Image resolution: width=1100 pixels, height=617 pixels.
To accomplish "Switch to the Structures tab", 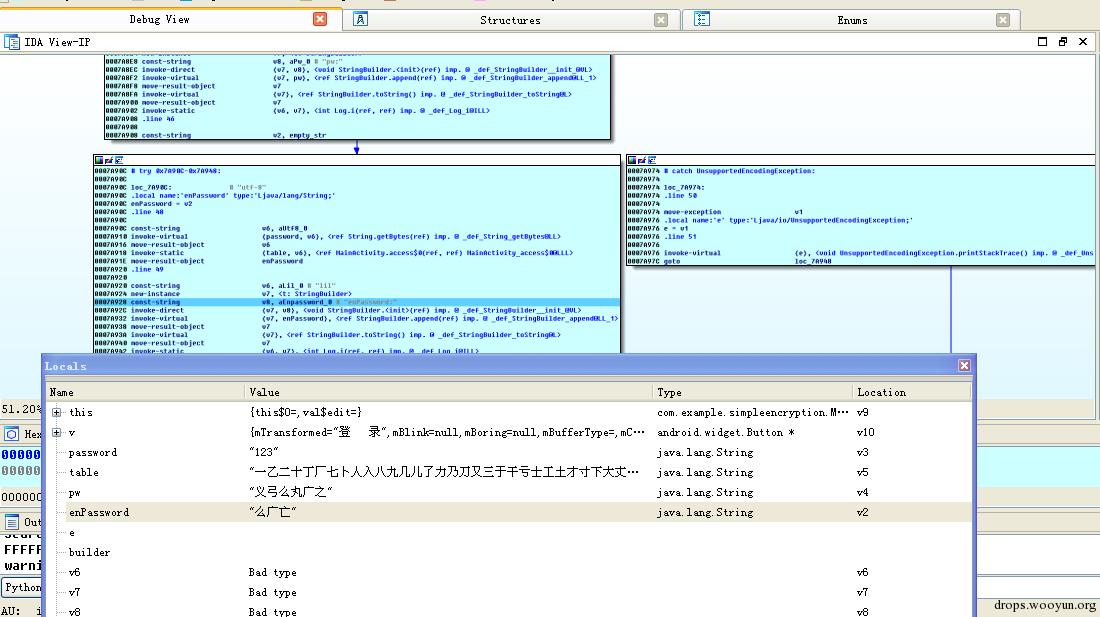I will (510, 20).
